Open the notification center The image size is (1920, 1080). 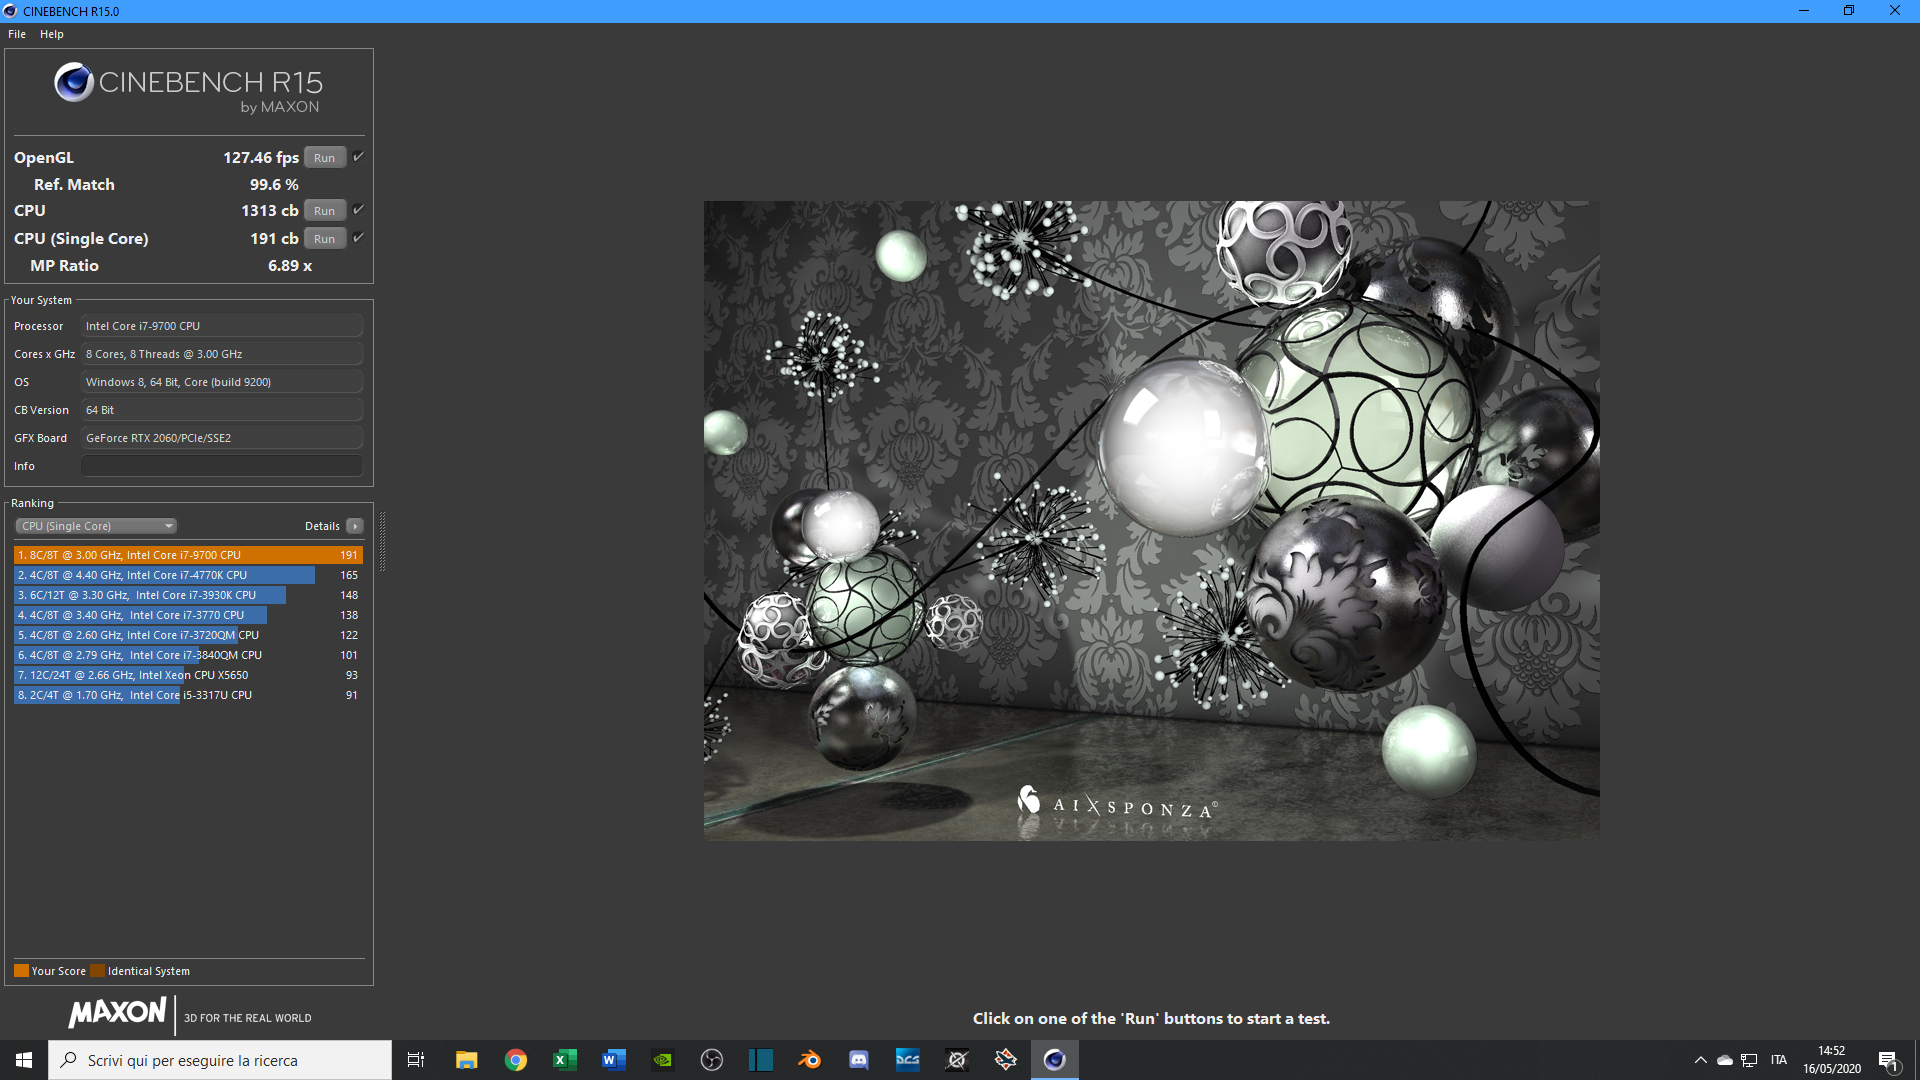pyautogui.click(x=1889, y=1060)
